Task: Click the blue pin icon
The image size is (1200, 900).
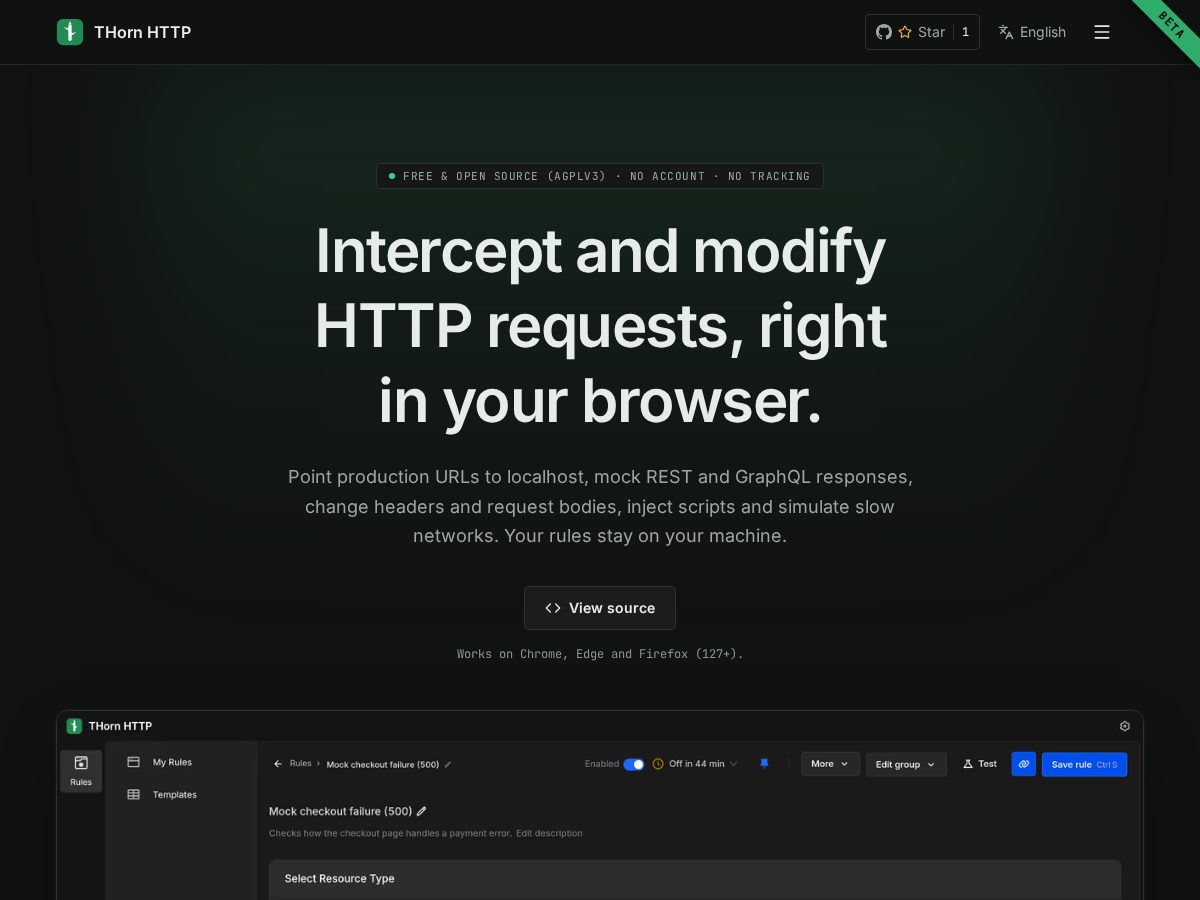Action: tap(765, 764)
